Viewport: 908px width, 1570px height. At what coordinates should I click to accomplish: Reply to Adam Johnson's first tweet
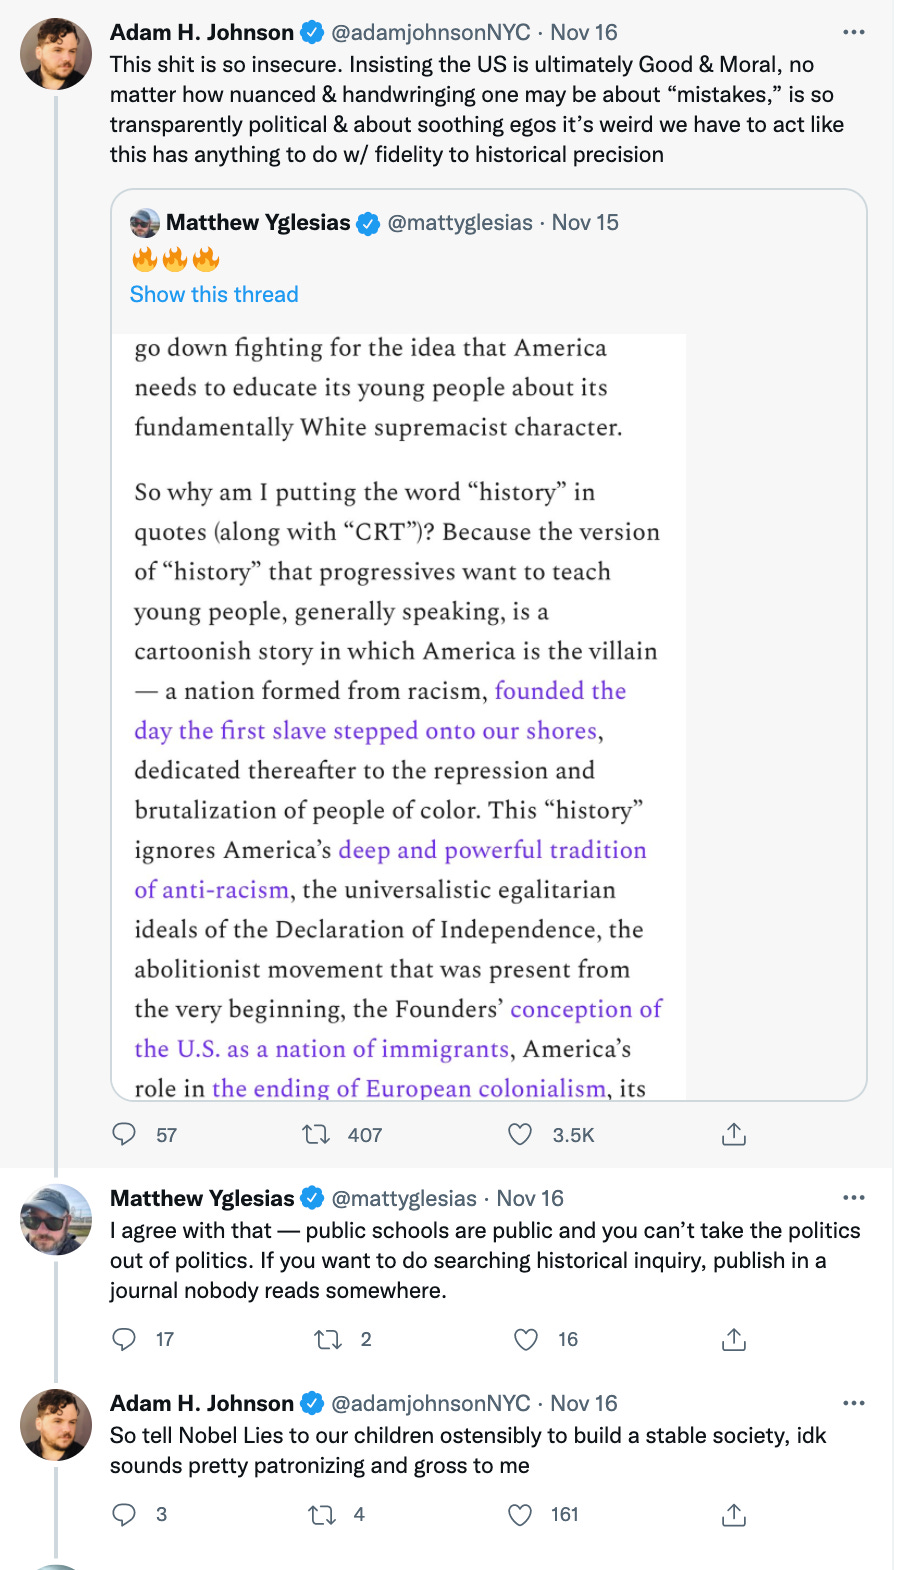coord(124,1134)
